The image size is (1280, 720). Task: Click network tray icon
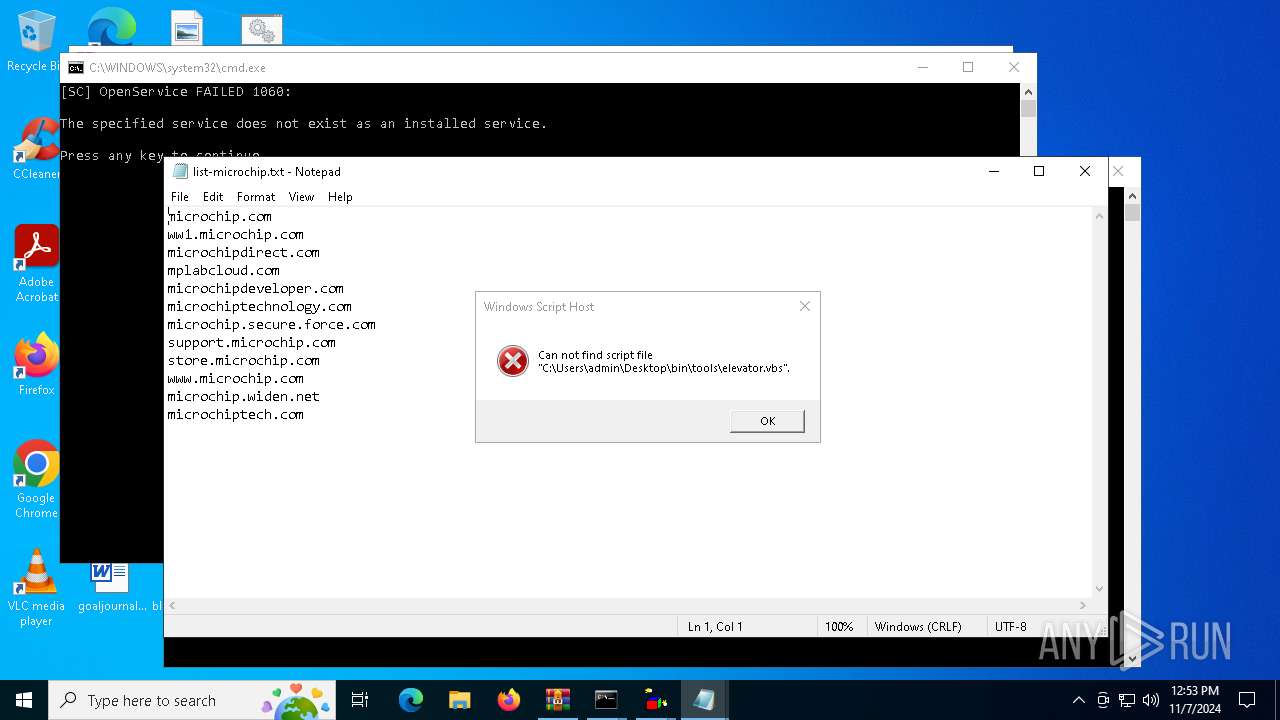pyautogui.click(x=1127, y=700)
